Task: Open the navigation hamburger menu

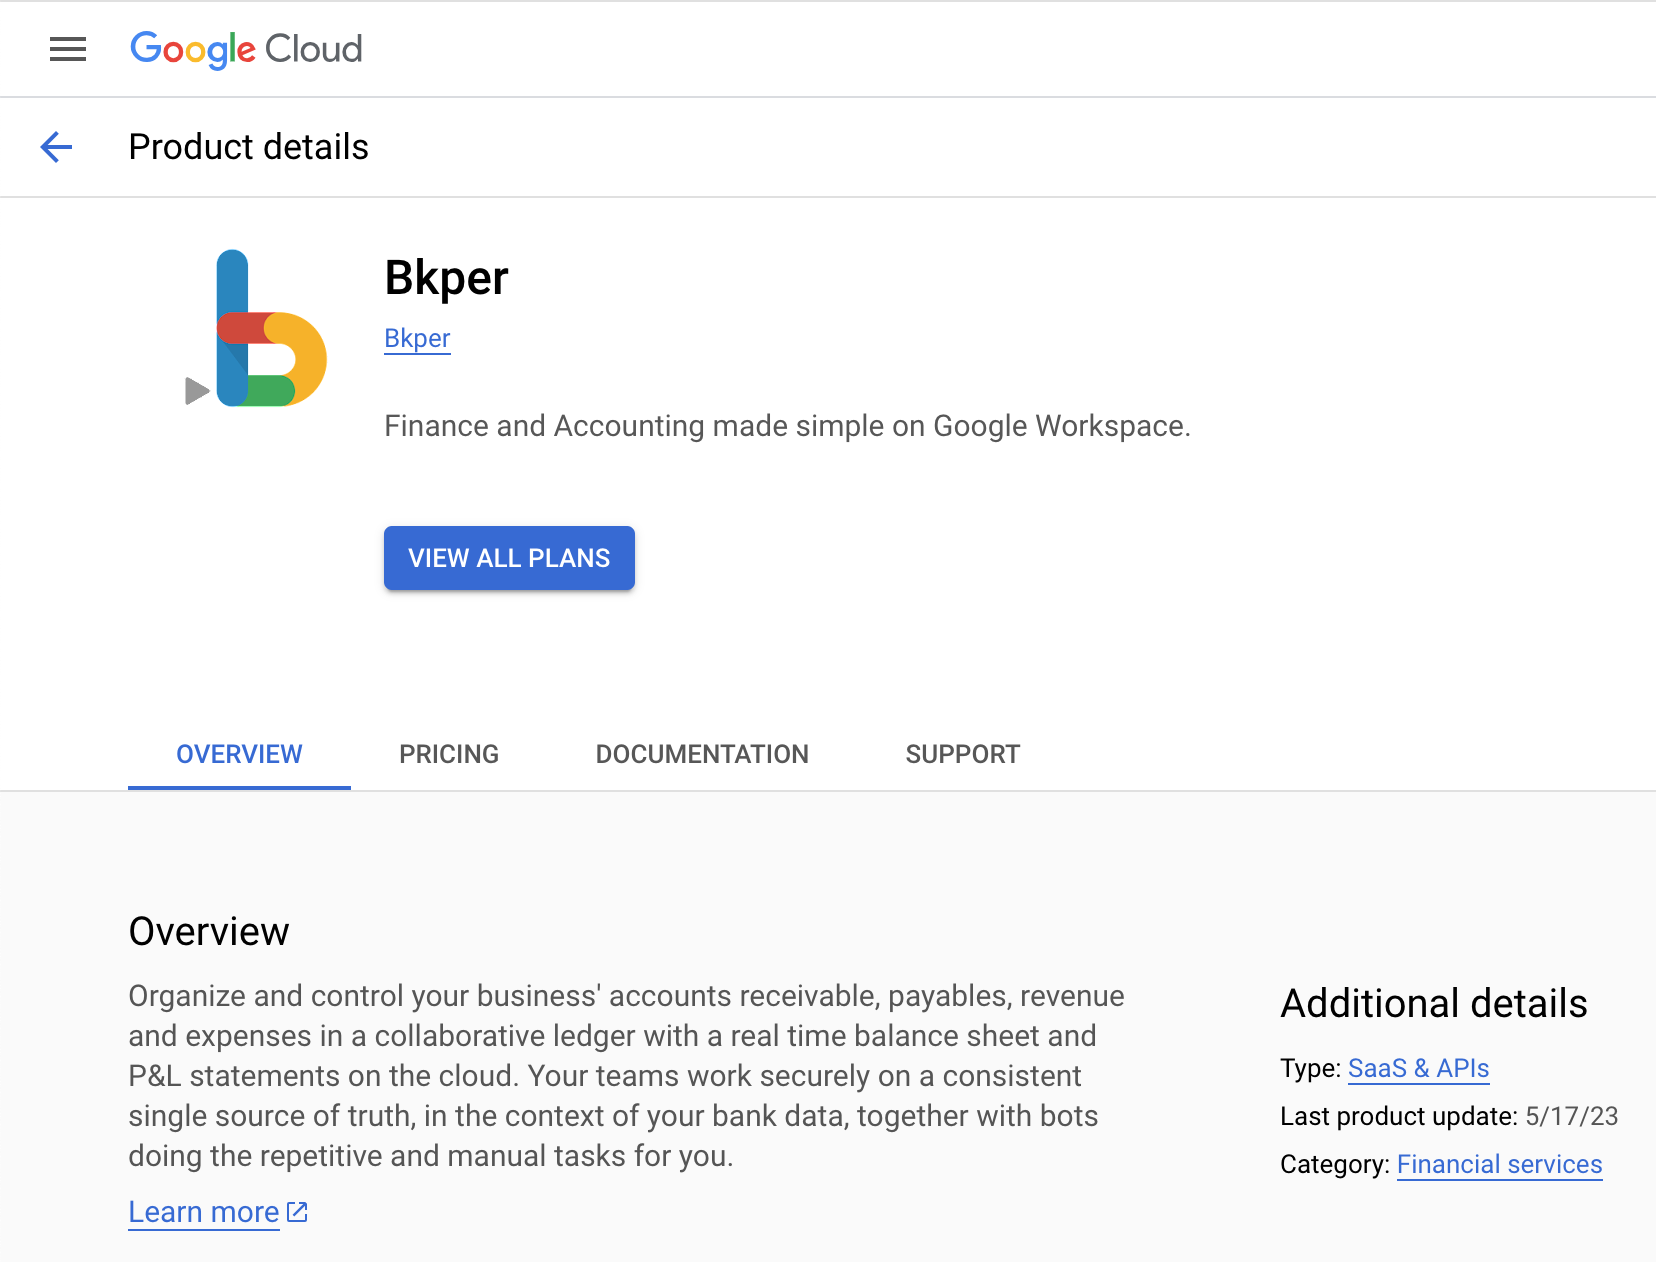Action: point(67,49)
